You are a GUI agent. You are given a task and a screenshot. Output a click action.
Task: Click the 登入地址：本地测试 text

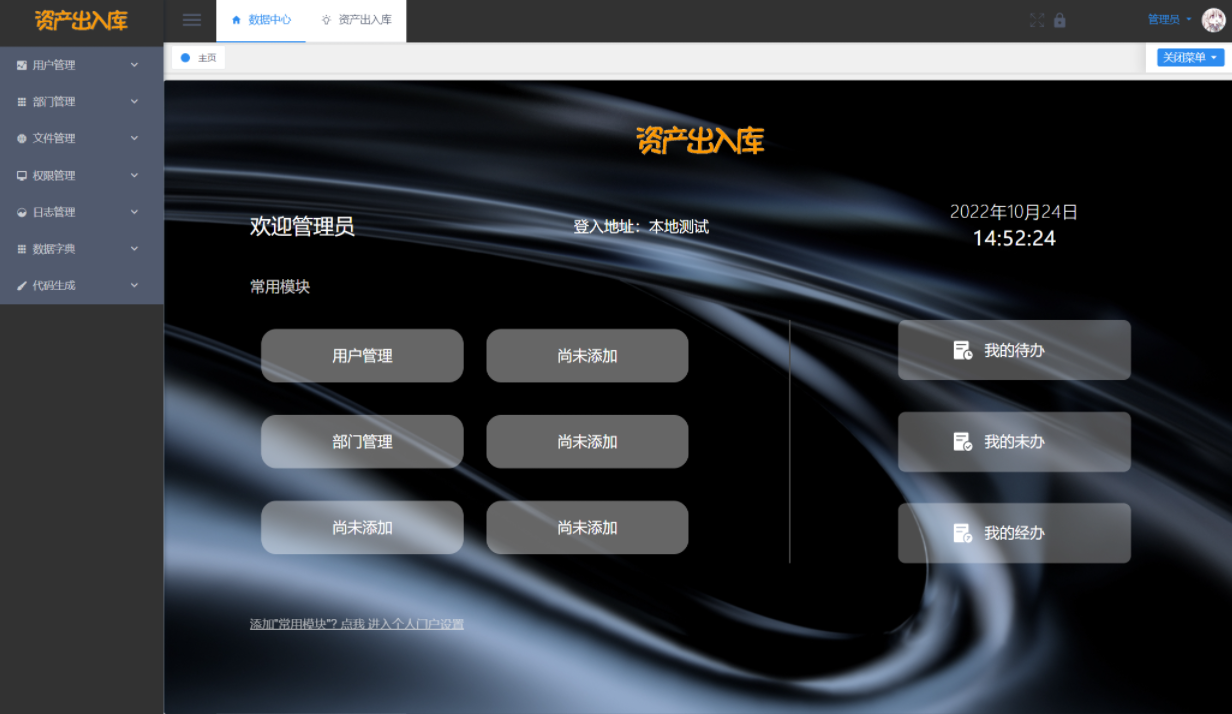pyautogui.click(x=641, y=227)
